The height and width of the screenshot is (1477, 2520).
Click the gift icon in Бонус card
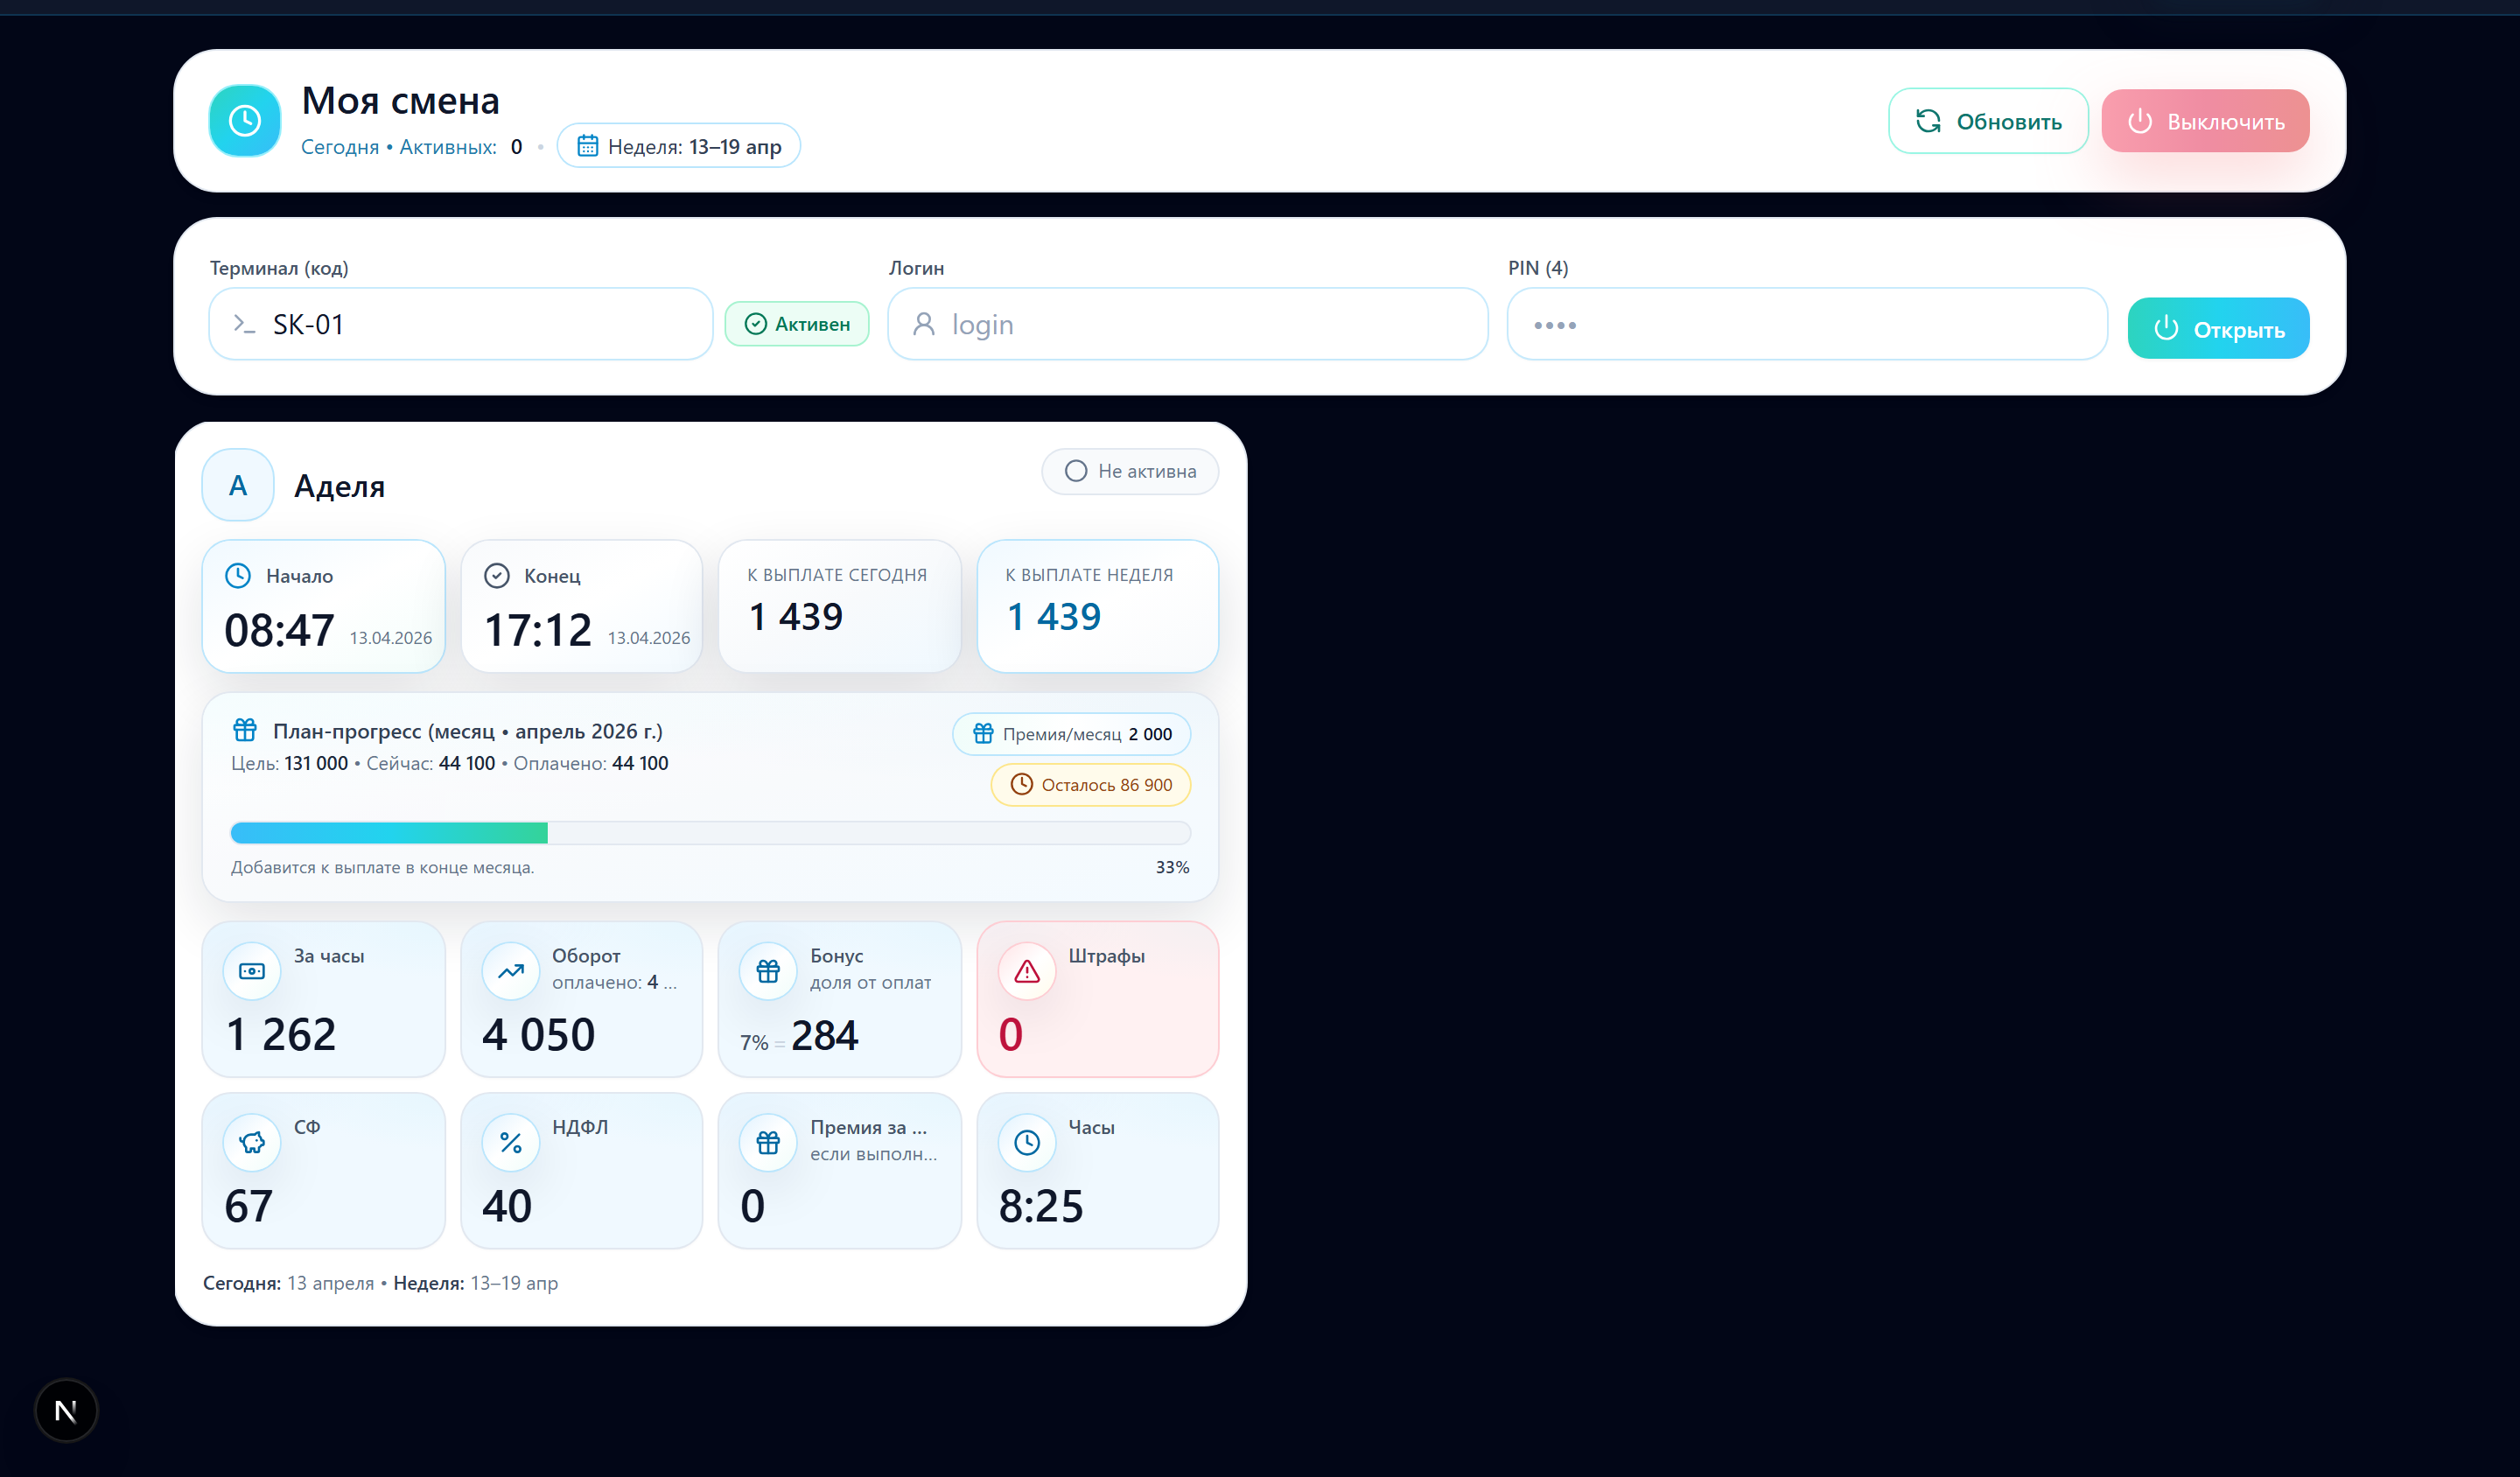(x=768, y=971)
